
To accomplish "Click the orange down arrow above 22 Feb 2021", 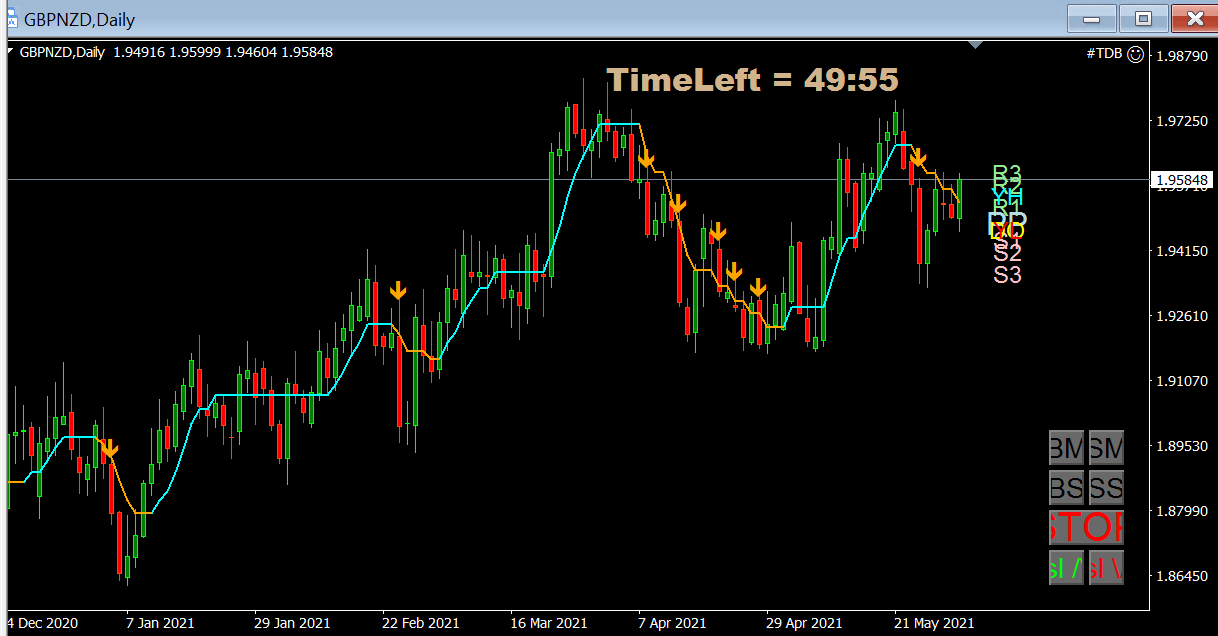I will tap(398, 290).
